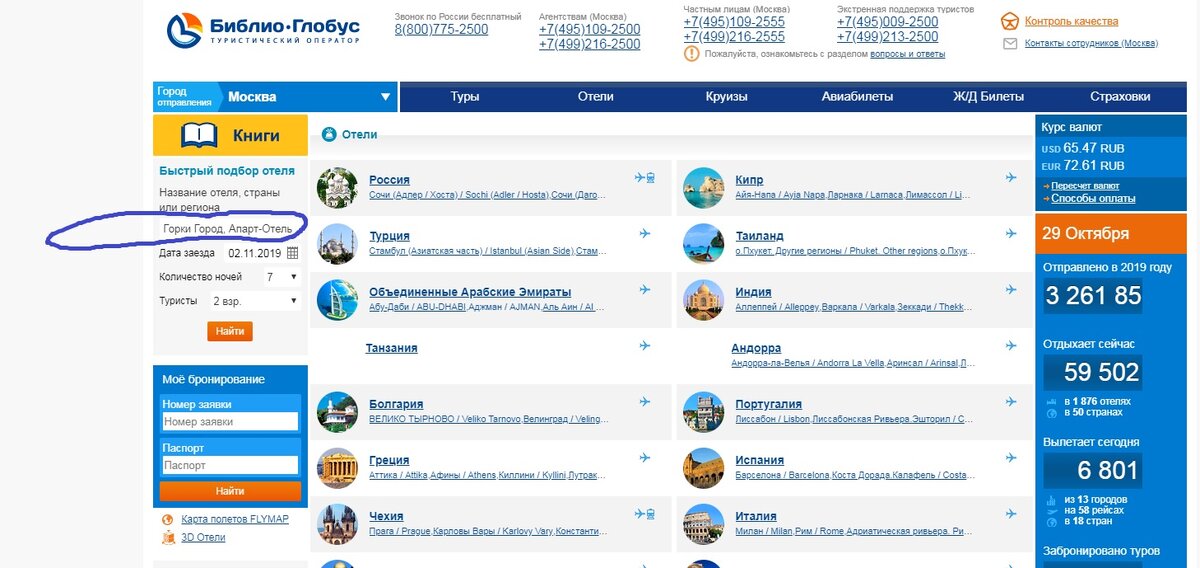This screenshot has width=1200, height=568.
Task: Click the Италия Colosseum thumbnail
Action: coord(703,523)
